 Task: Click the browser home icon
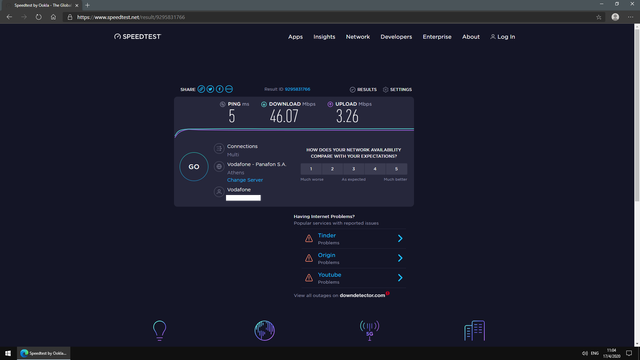(x=53, y=17)
